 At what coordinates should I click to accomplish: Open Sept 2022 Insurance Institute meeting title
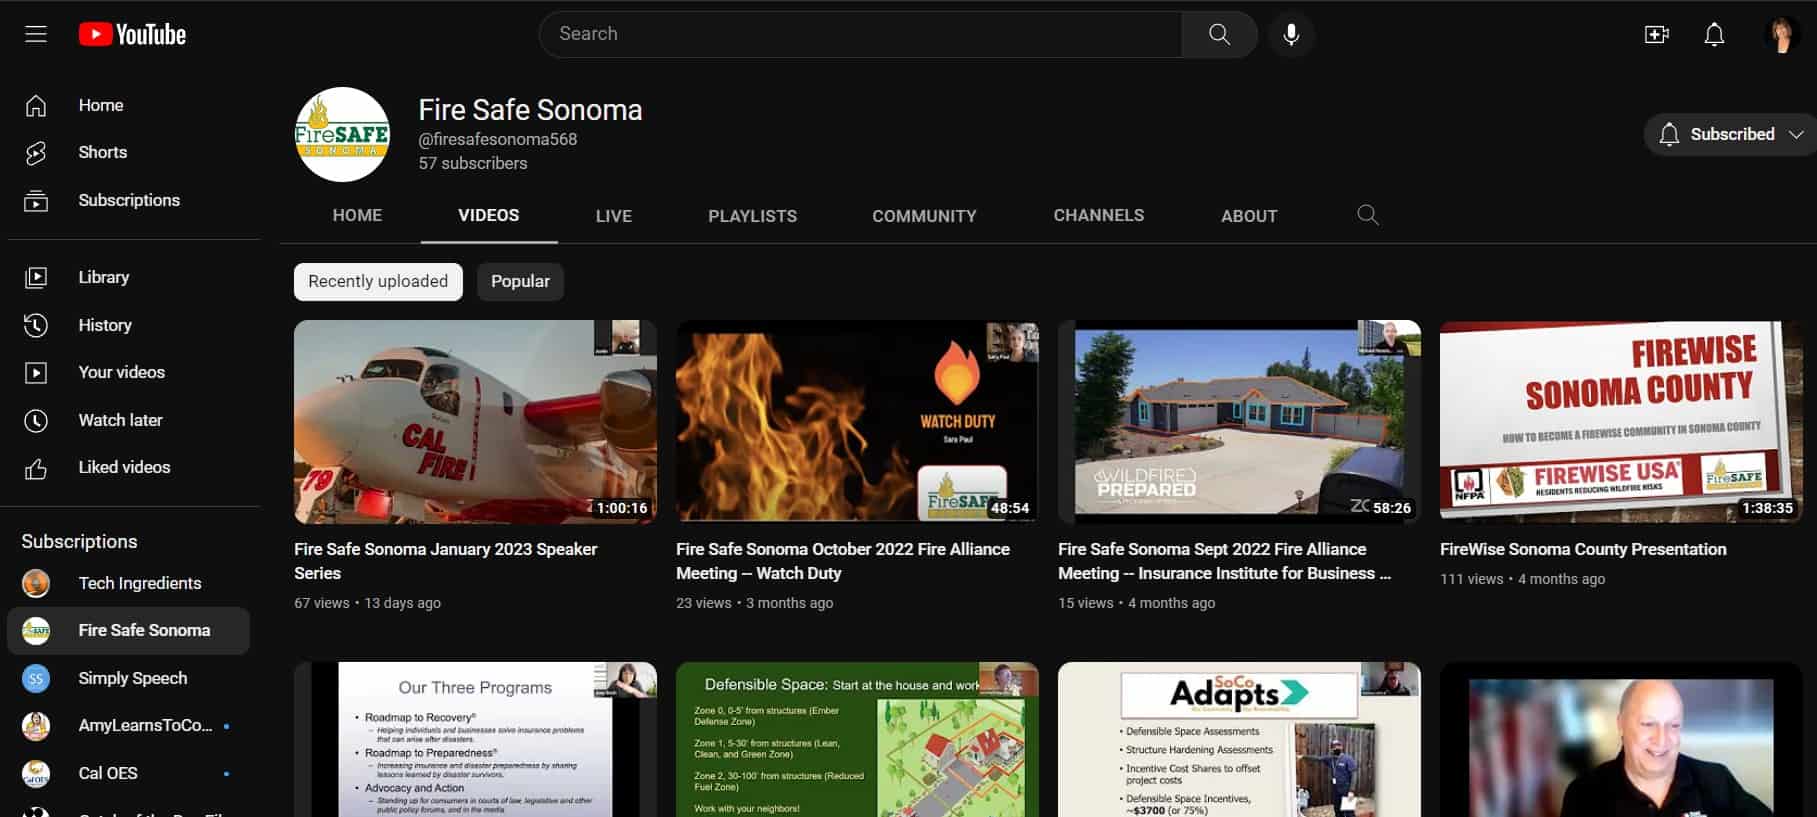point(1224,561)
